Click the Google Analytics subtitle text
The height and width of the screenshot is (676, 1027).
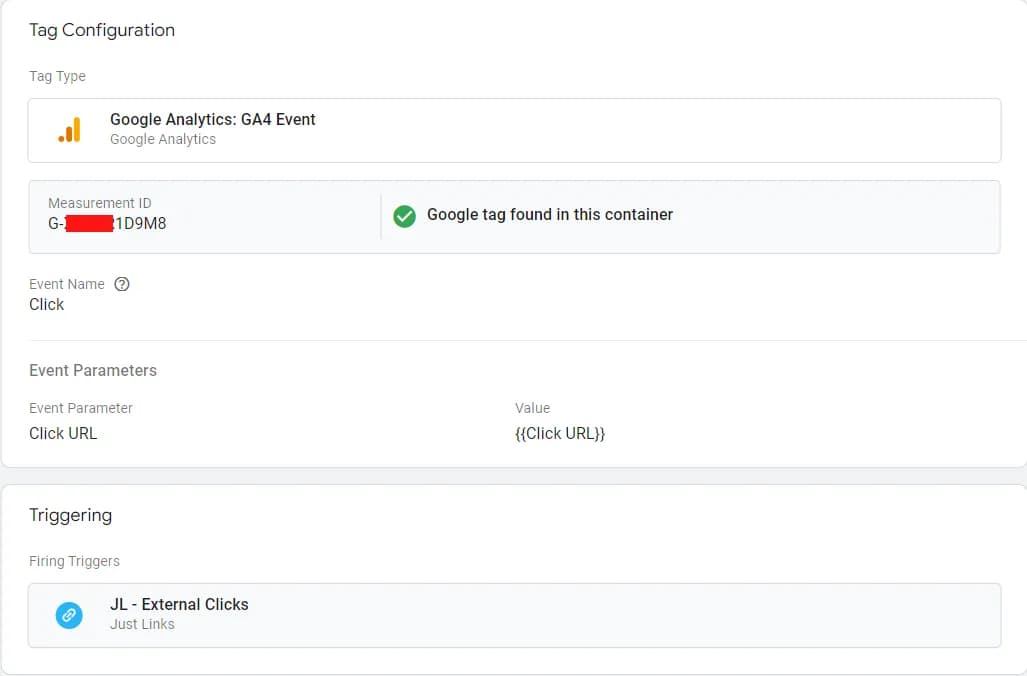163,140
